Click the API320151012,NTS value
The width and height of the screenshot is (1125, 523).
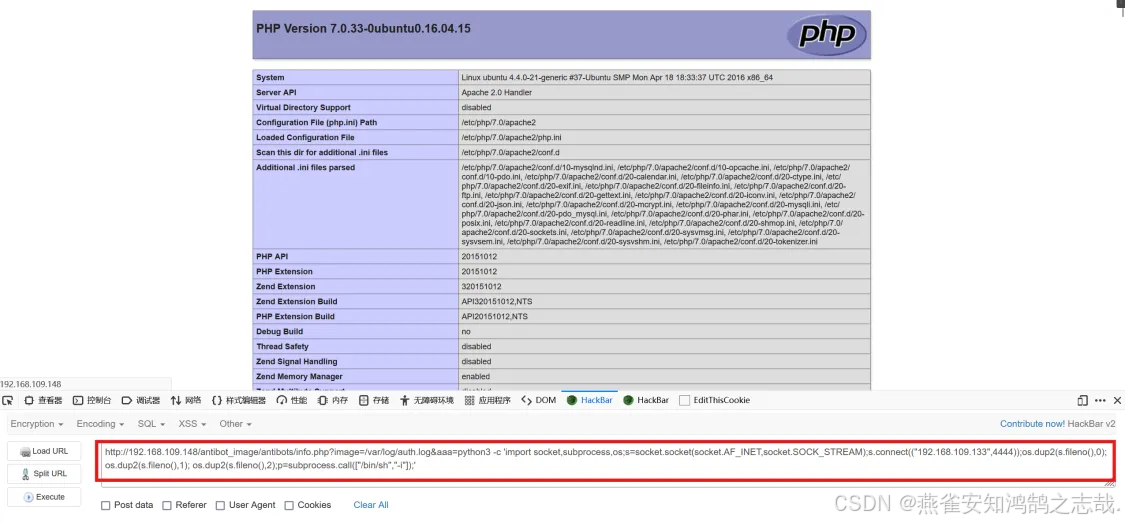point(497,301)
